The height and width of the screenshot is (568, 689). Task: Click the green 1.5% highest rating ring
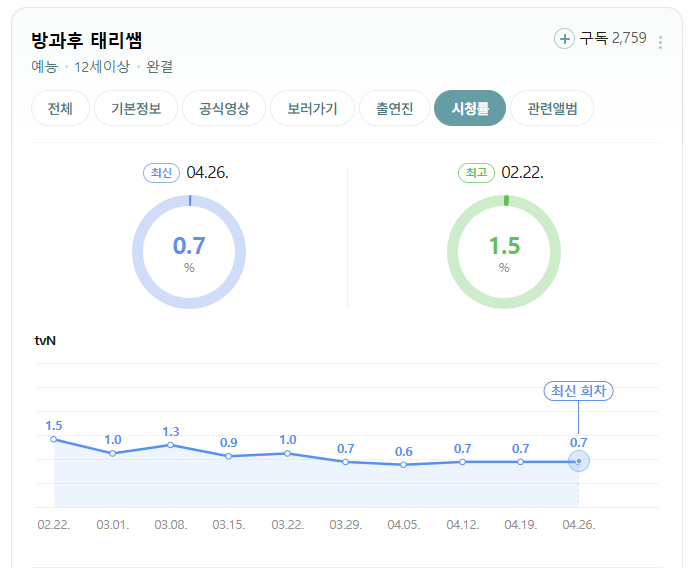click(504, 252)
